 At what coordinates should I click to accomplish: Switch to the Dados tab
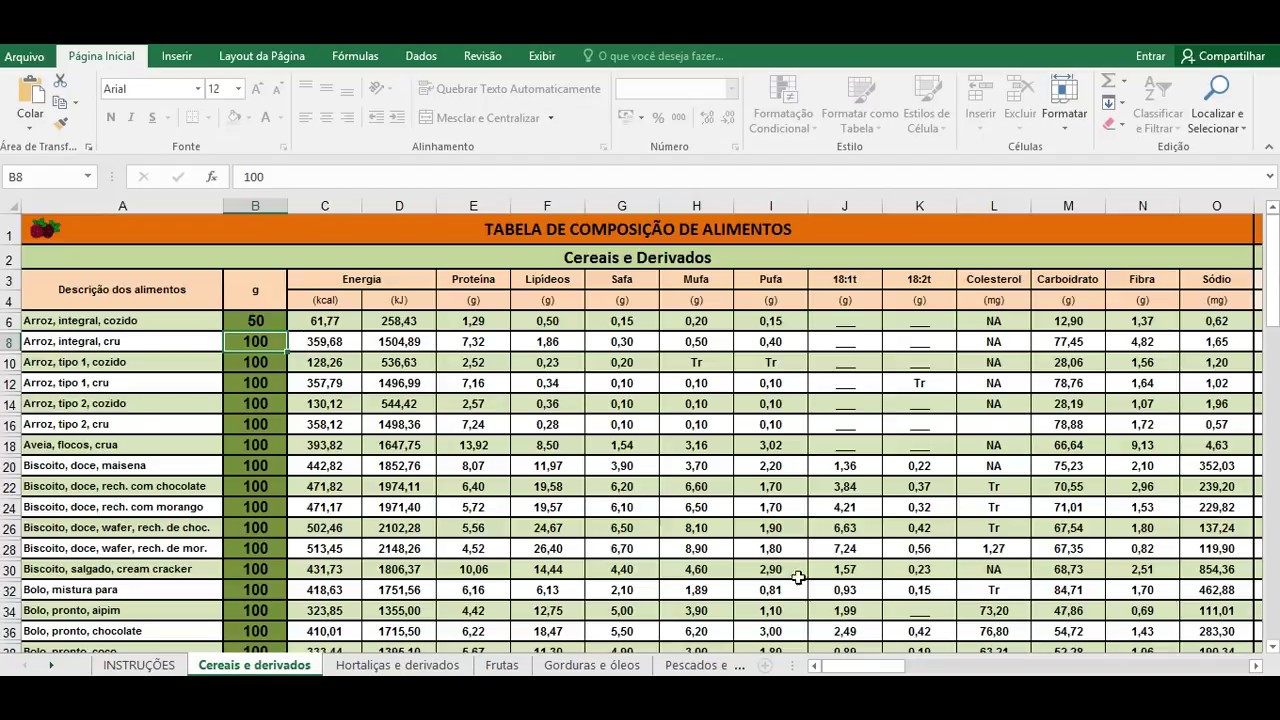pos(421,56)
